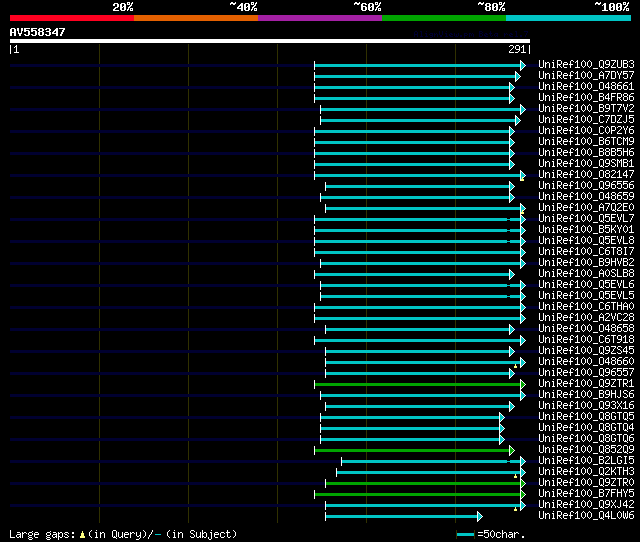Click the white AV558347 query sequence bar
640x542 pixels.
pyautogui.click(x=270, y=41)
